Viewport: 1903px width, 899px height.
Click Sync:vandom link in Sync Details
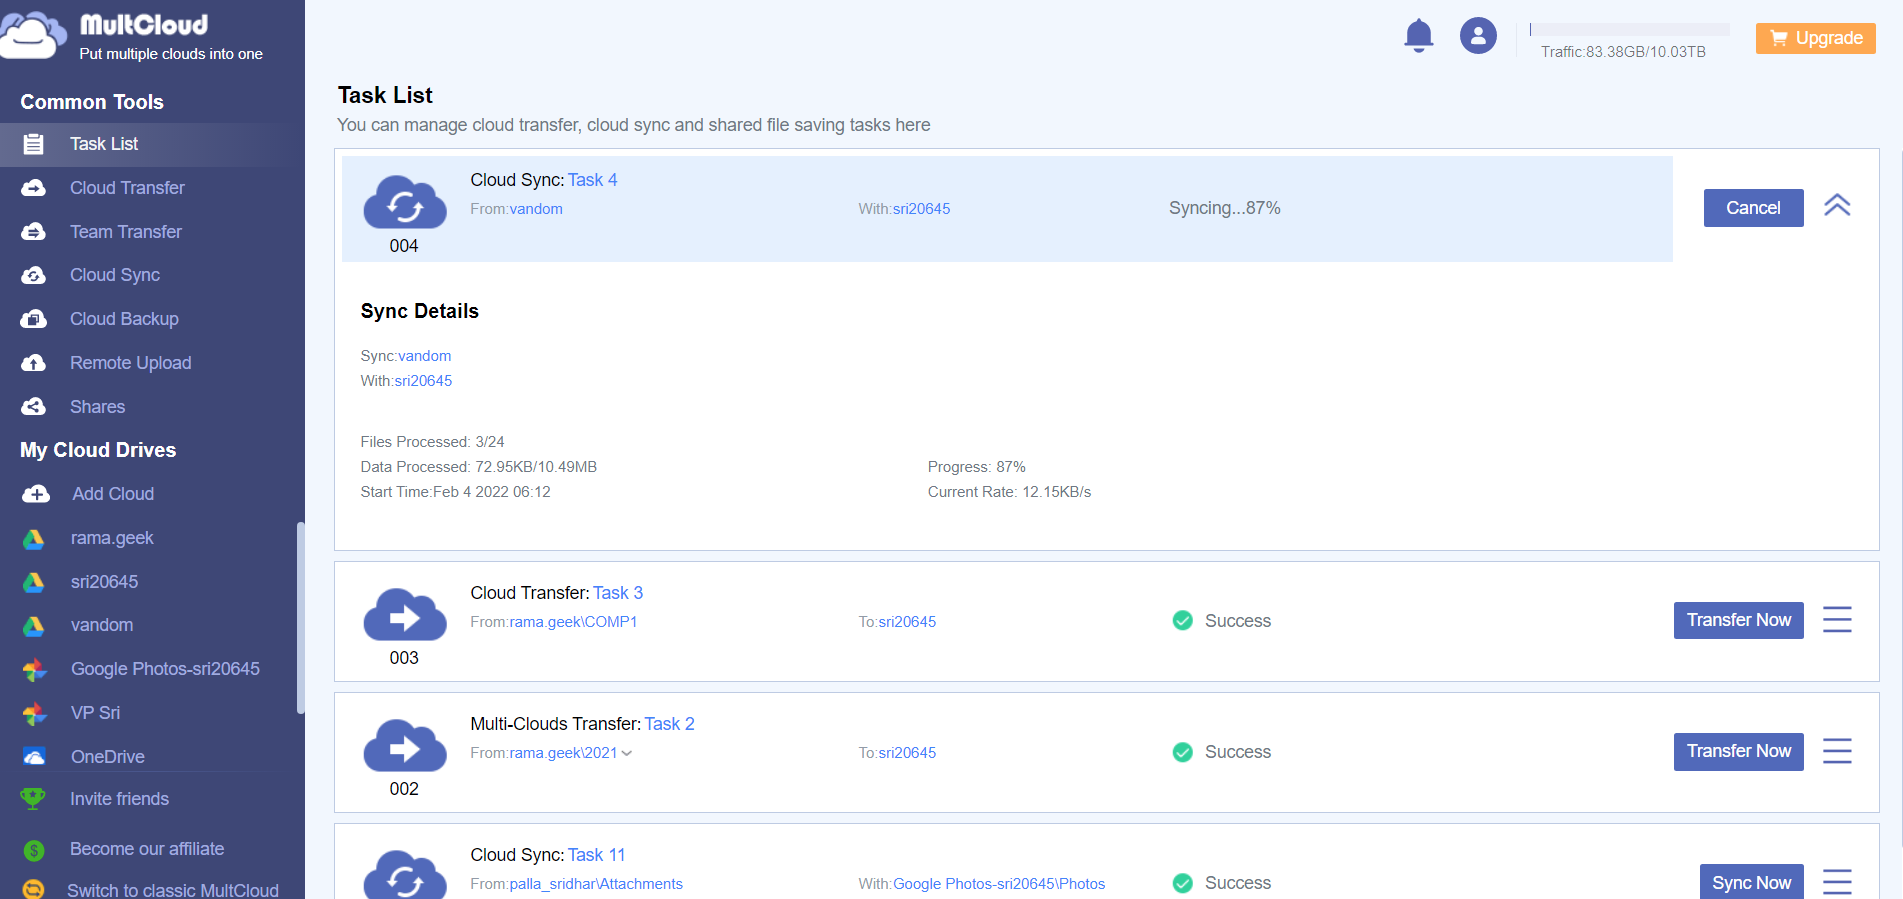425,356
